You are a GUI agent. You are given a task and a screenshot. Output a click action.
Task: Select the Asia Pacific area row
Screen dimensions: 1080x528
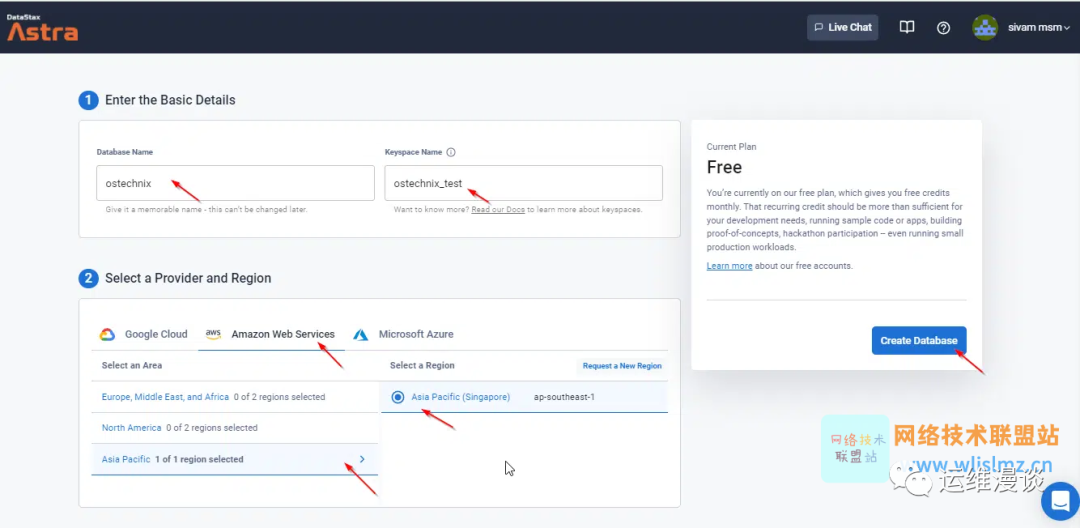click(235, 459)
